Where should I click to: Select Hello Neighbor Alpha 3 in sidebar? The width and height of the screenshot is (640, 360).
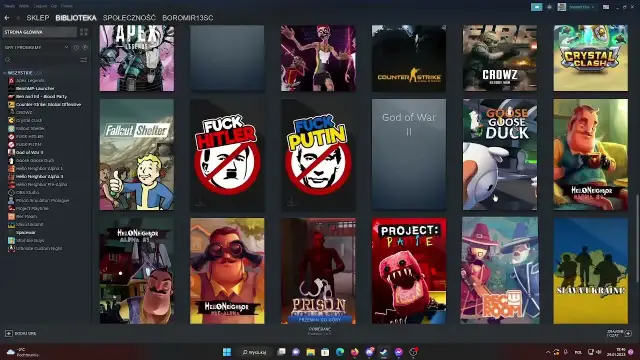pos(39,176)
